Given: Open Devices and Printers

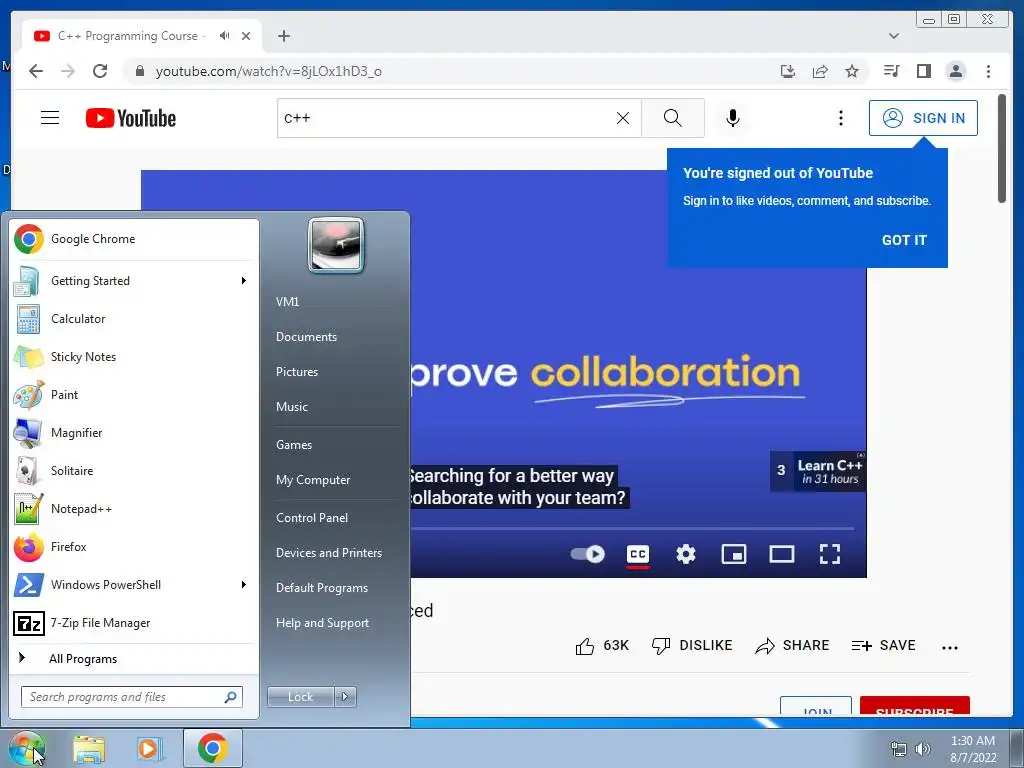Looking at the screenshot, I should [x=328, y=552].
